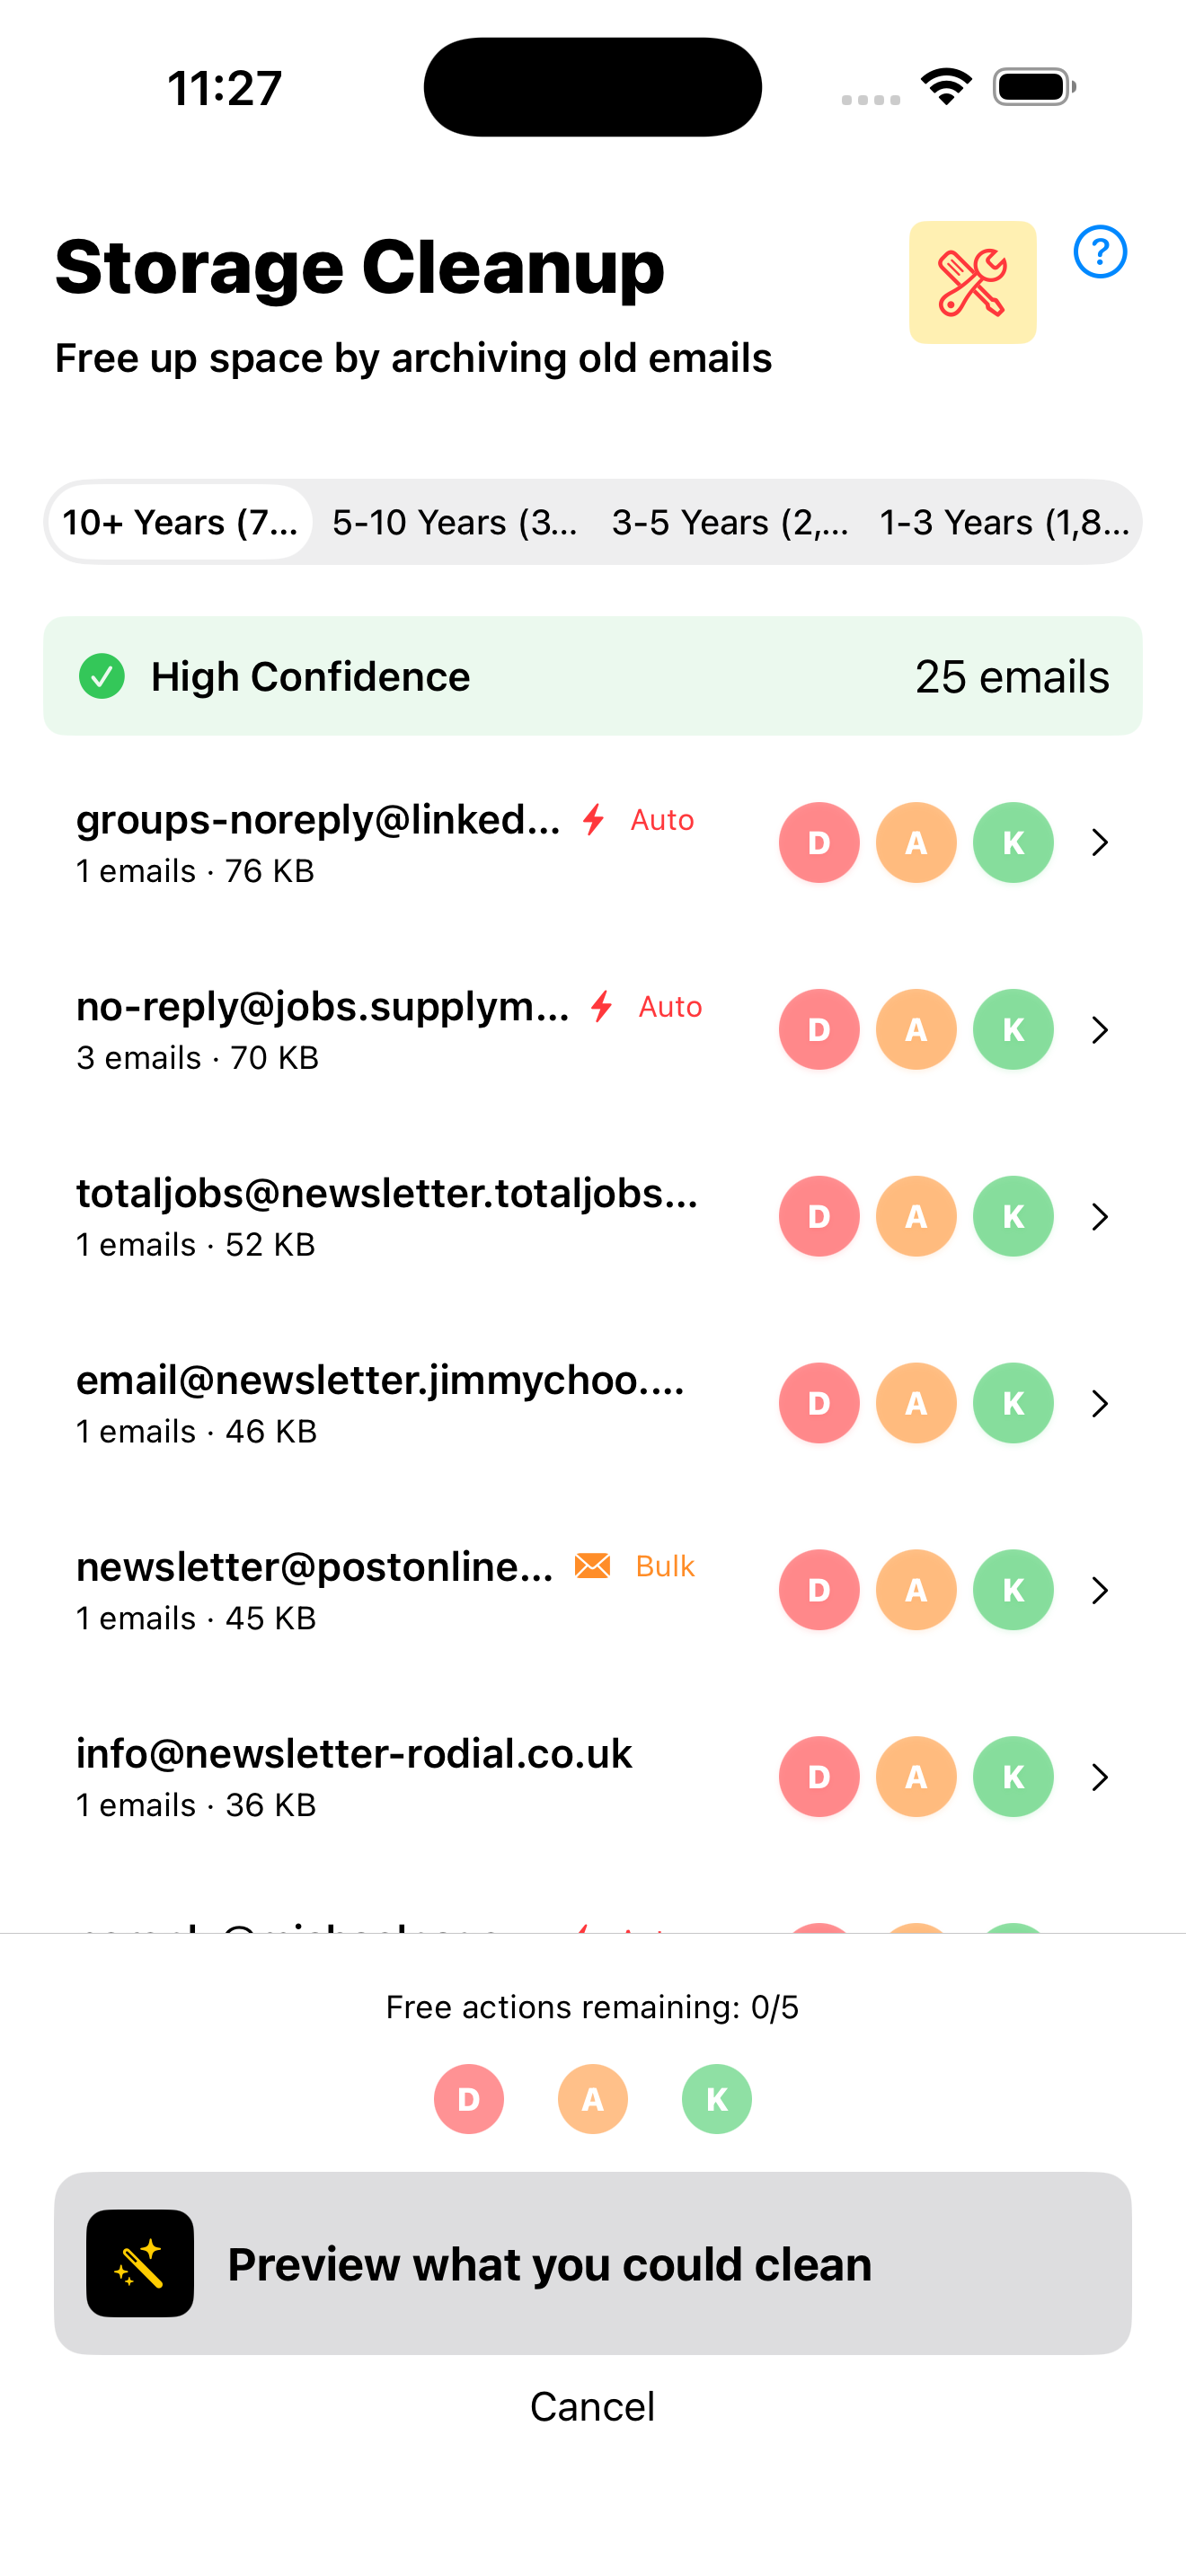Tap the magic wand icon in preview bar
The height and width of the screenshot is (2576, 1186).
140,2263
